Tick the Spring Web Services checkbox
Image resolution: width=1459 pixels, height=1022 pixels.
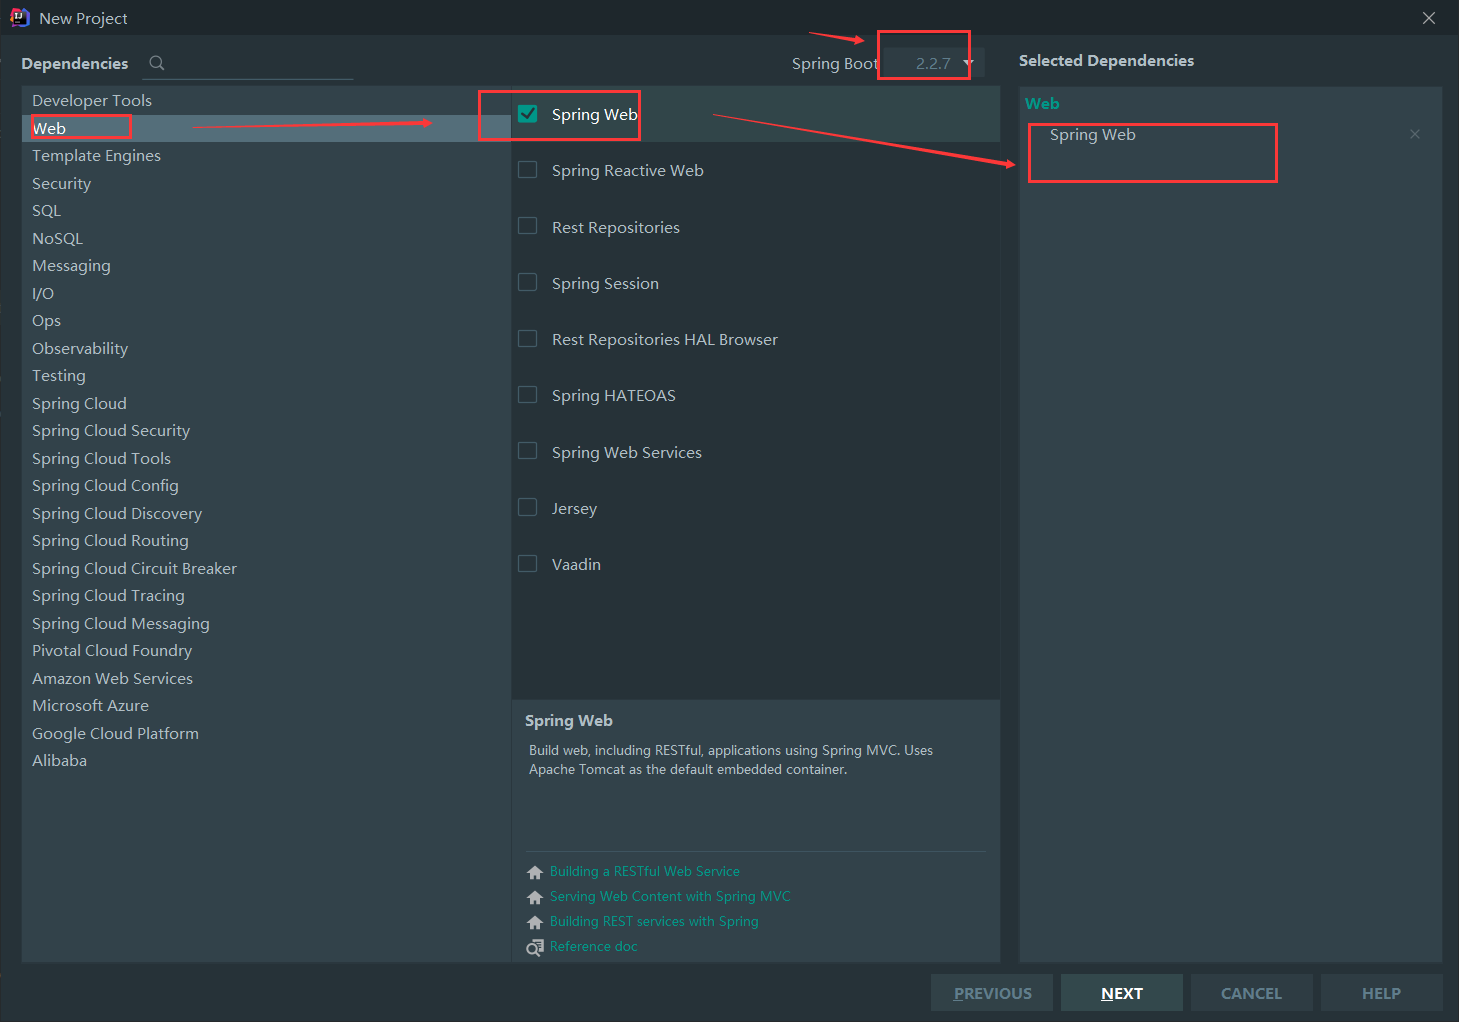click(528, 452)
